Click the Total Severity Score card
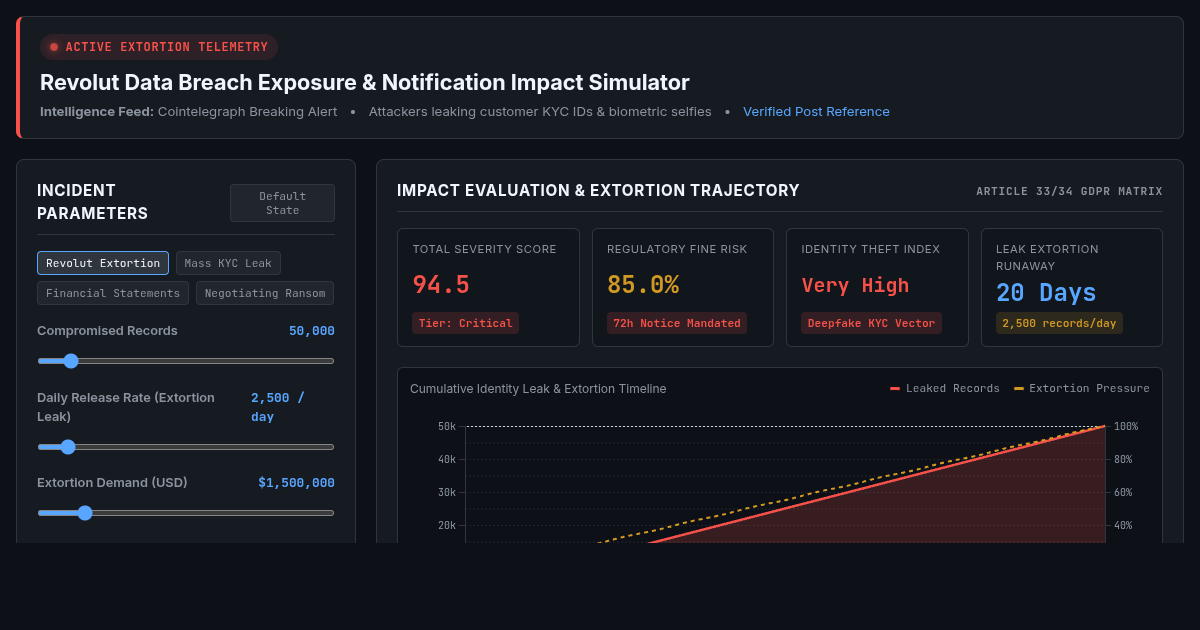Image resolution: width=1200 pixels, height=630 pixels. click(x=488, y=288)
